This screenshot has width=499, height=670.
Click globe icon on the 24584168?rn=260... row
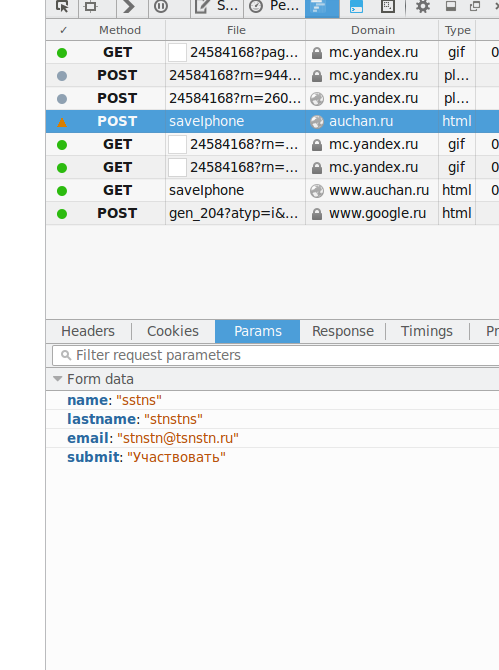click(317, 99)
